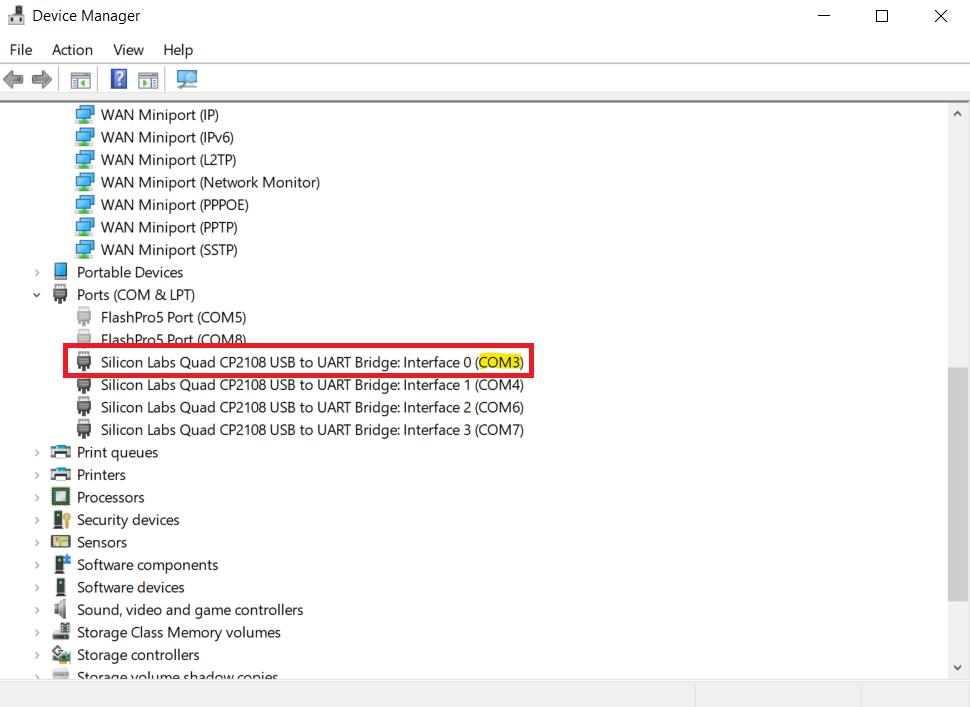Click the blue Help toolbar icon
Image resolution: width=970 pixels, height=707 pixels.
coord(119,79)
